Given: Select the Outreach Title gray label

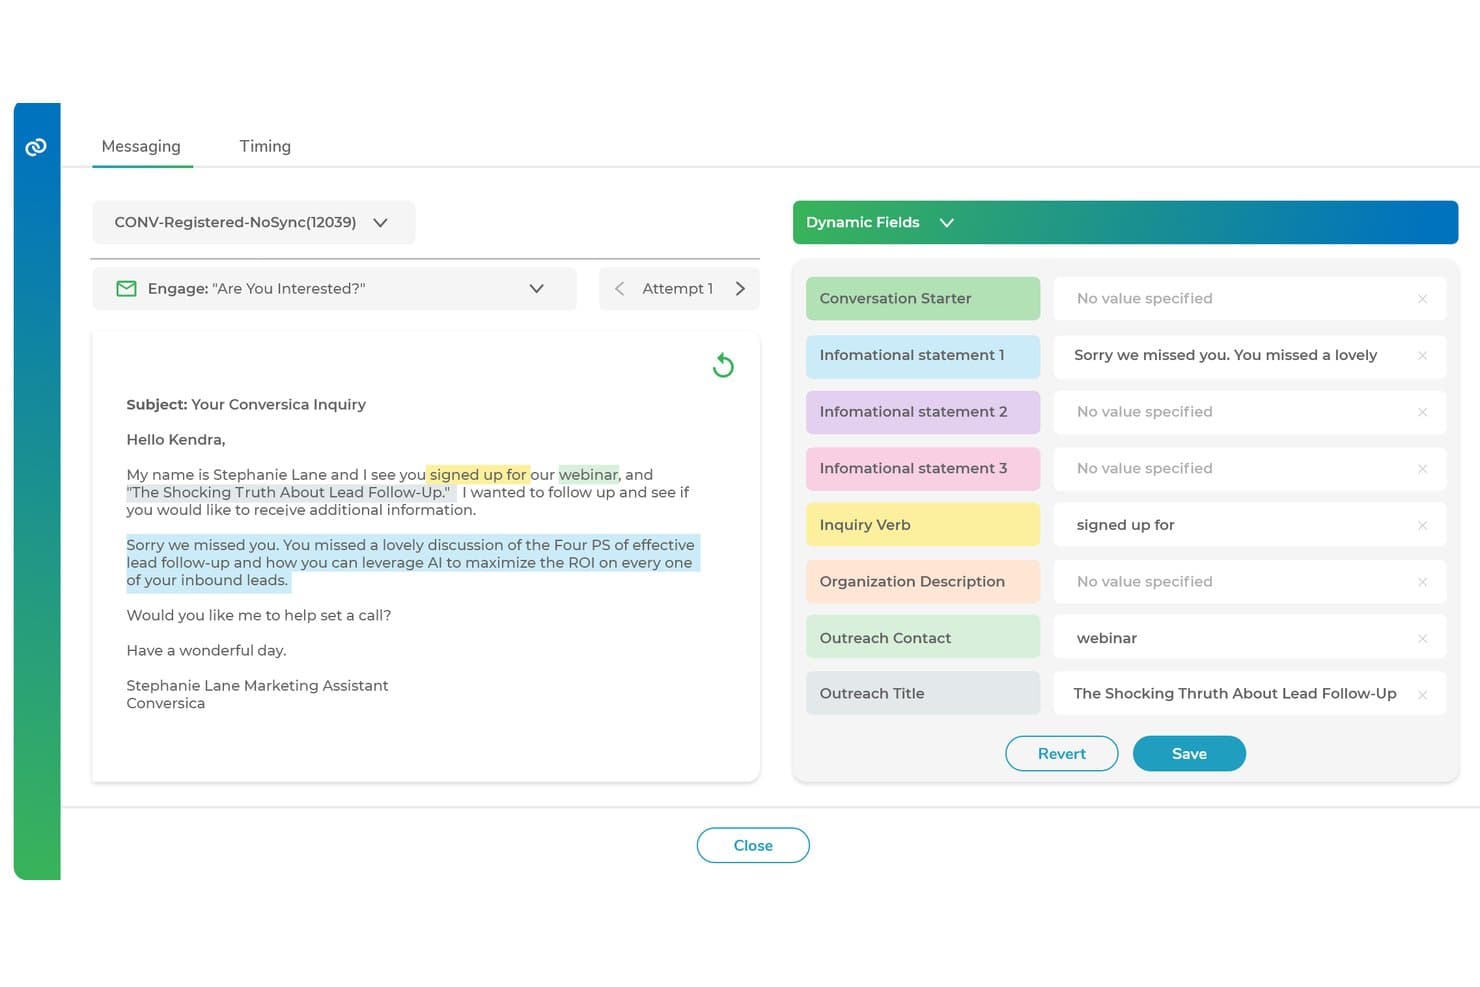Looking at the screenshot, I should (x=923, y=693).
